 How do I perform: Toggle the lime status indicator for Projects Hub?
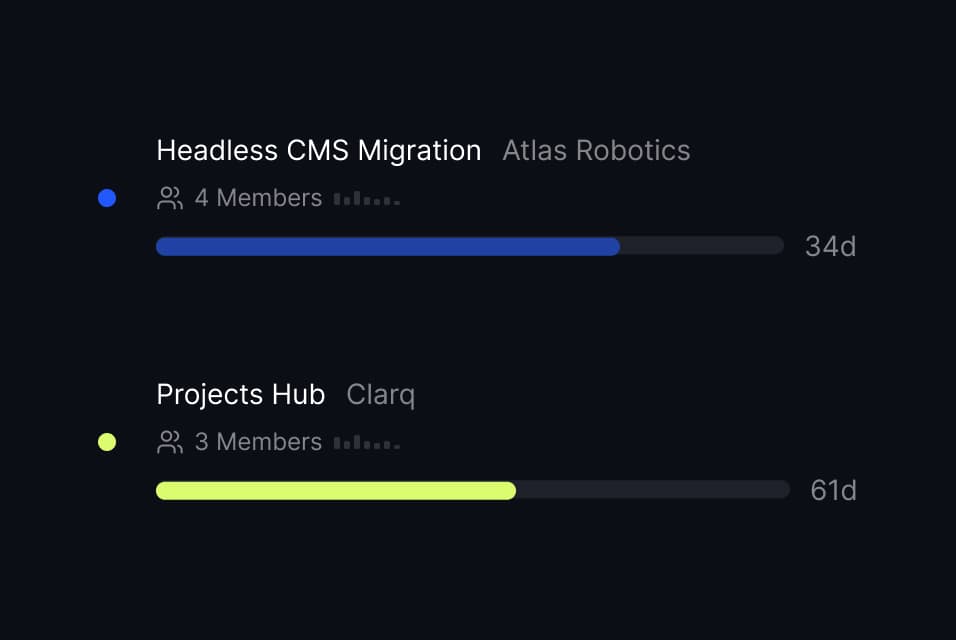tap(107, 441)
